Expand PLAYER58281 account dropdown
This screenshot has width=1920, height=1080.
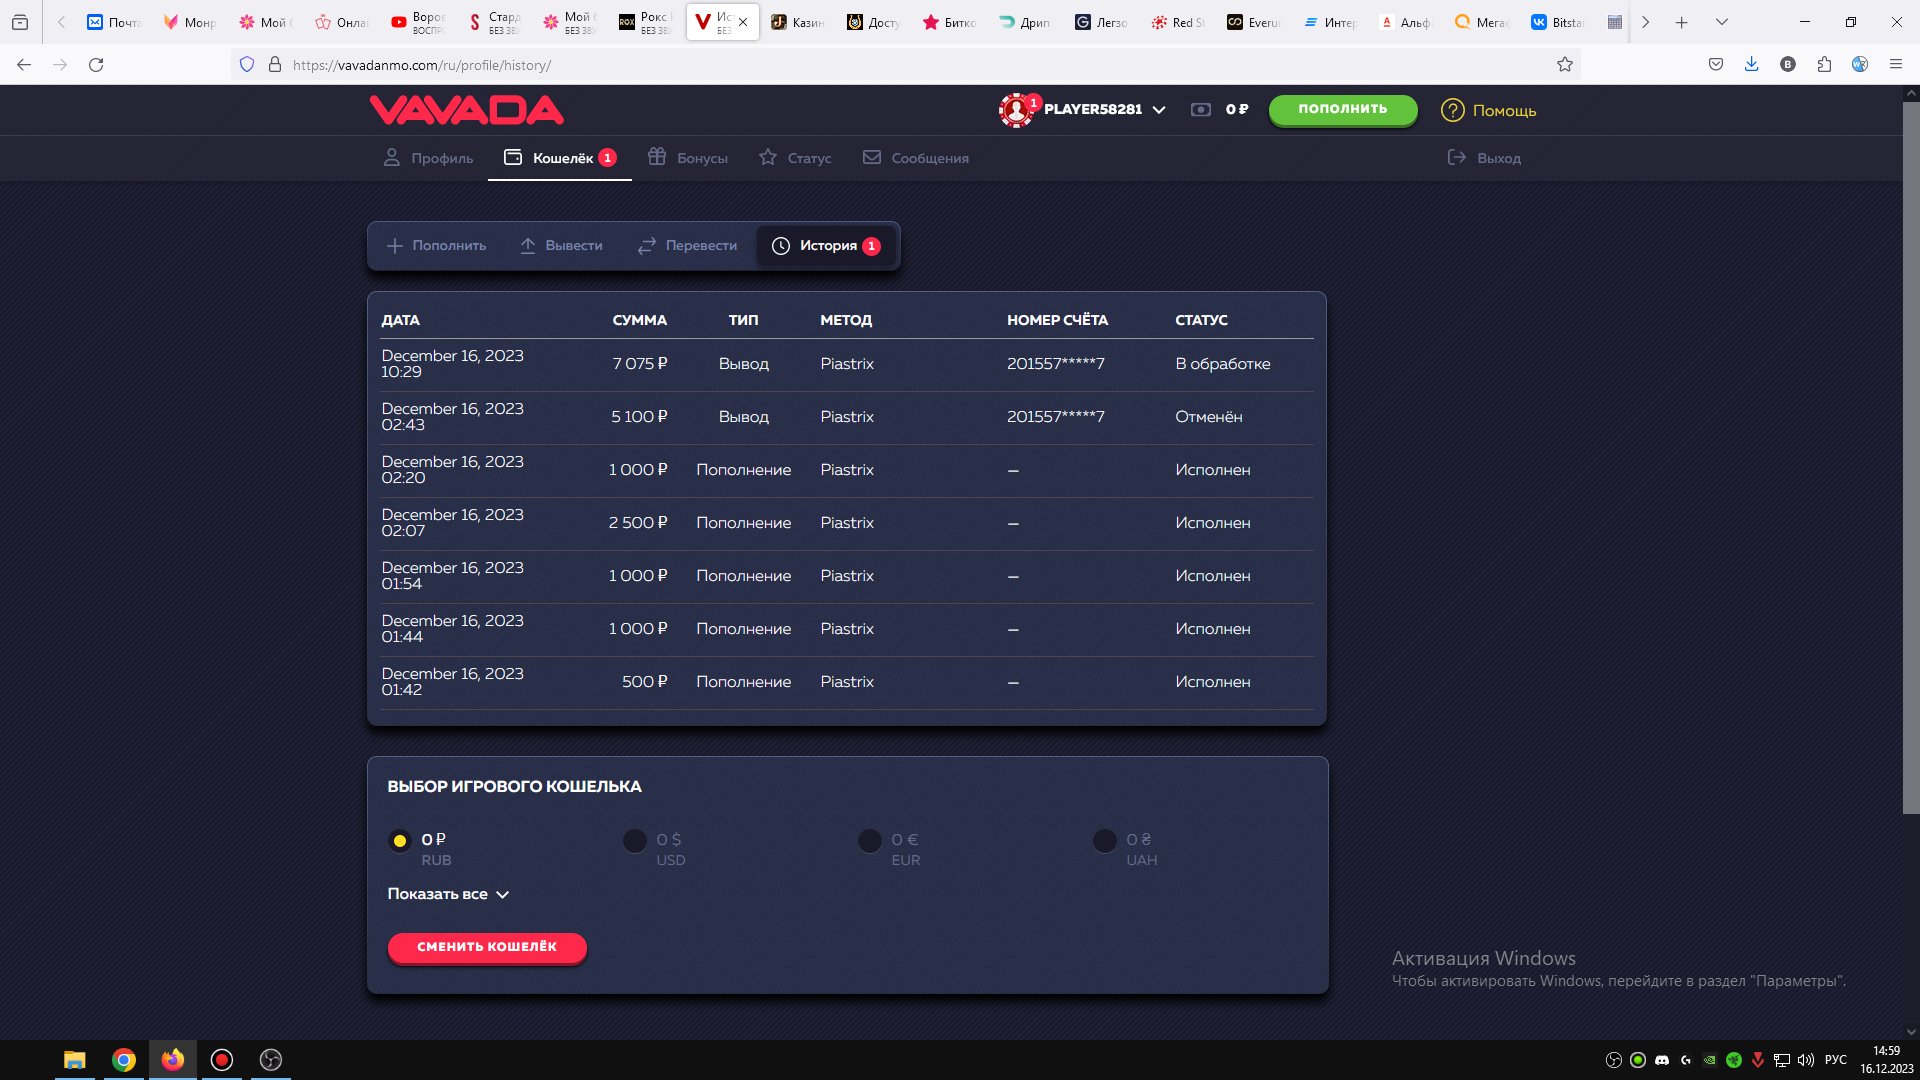(x=1159, y=110)
